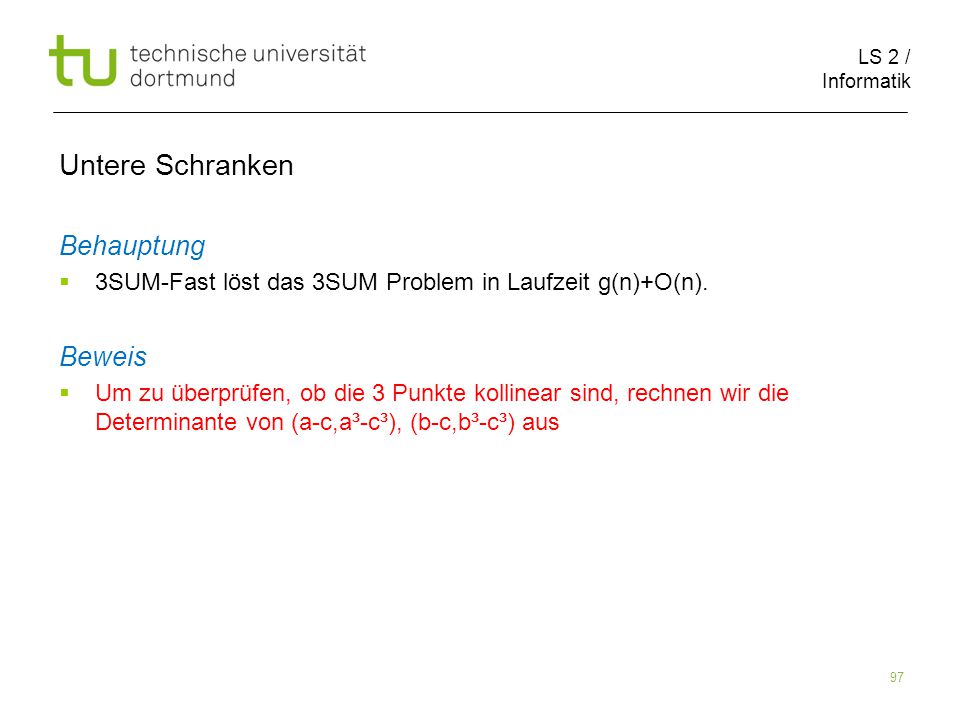Click the 'g(n)+O(n)' runtime expression
The height and width of the screenshot is (720, 960).
653,283
